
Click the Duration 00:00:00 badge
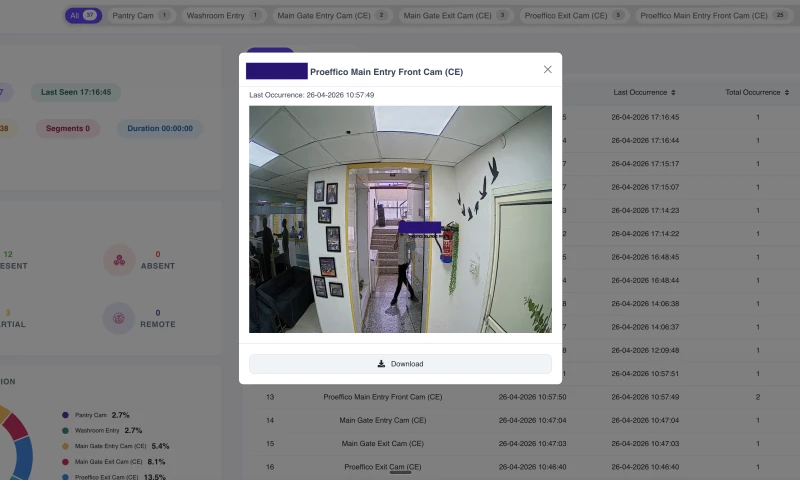coord(160,129)
